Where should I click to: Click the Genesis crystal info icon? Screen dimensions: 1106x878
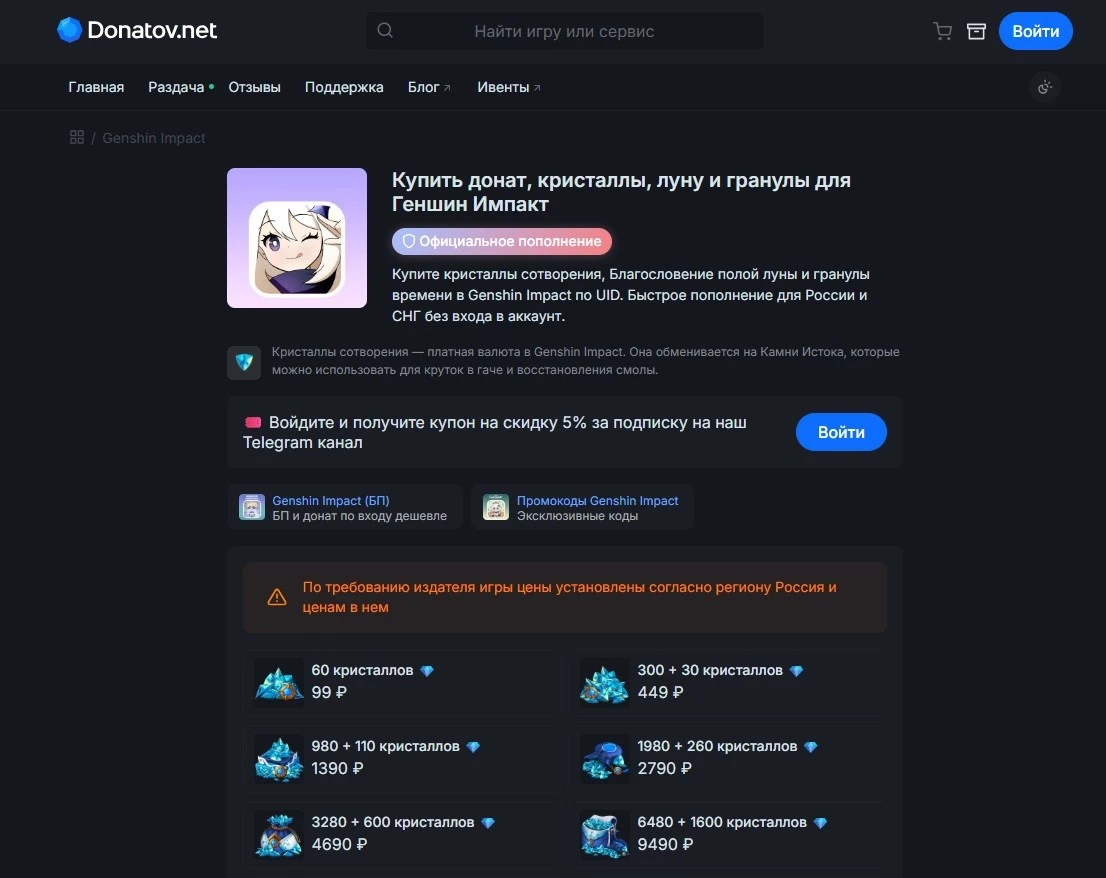(244, 362)
